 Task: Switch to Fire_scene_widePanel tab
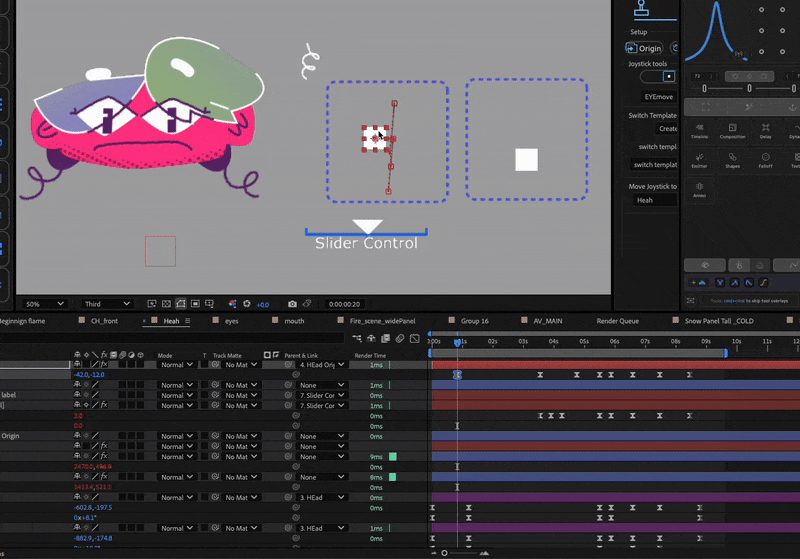[x=382, y=321]
